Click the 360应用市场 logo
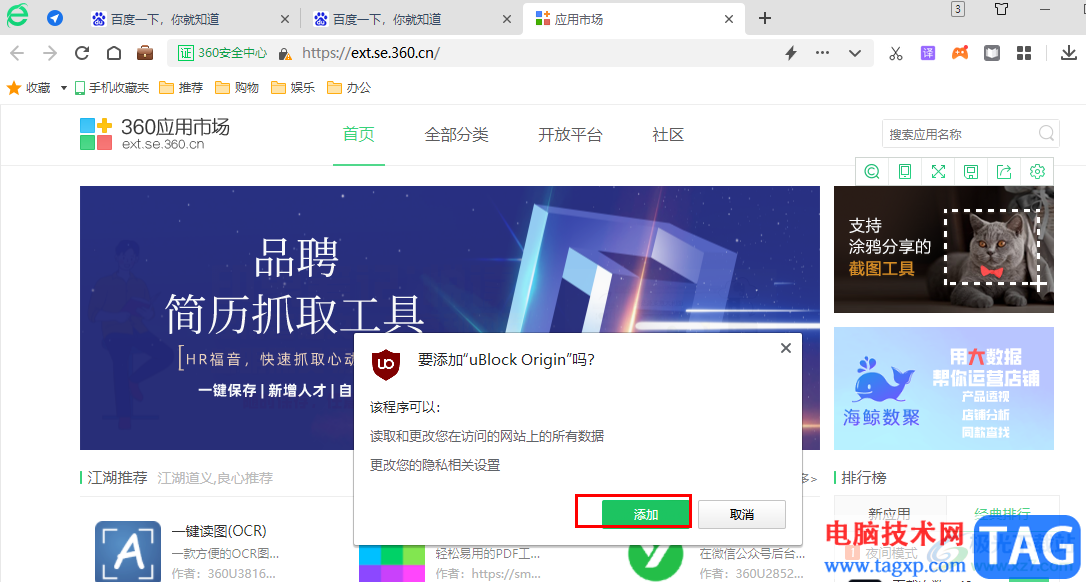The width and height of the screenshot is (1086, 582). pyautogui.click(x=154, y=134)
